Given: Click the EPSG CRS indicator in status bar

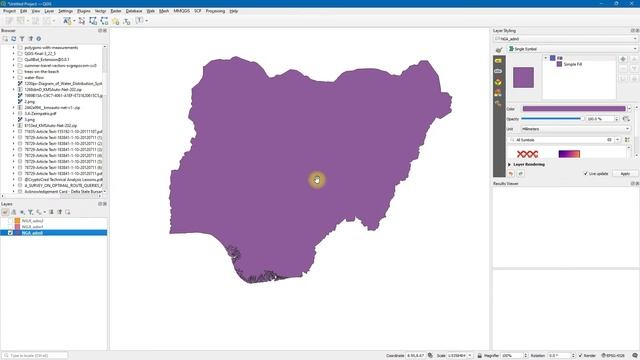Looking at the screenshot, I should [613, 356].
